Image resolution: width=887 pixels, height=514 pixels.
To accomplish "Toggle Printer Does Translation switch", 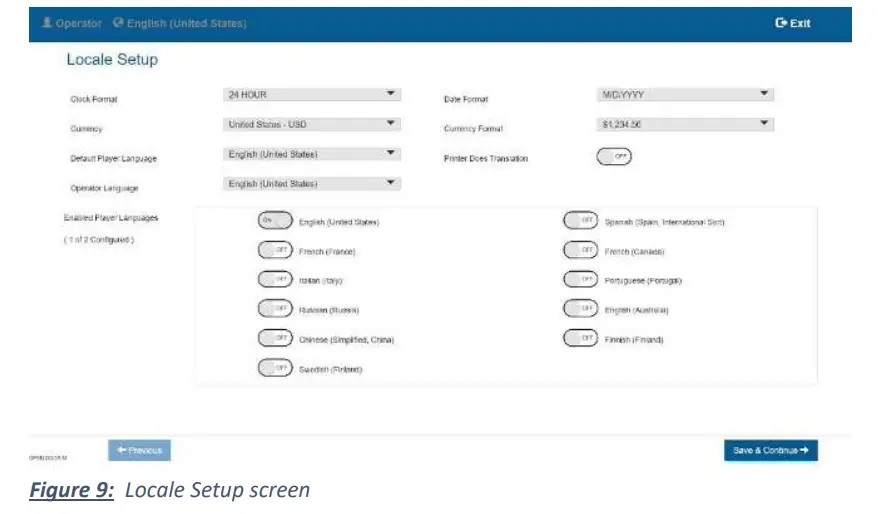I will click(x=613, y=157).
